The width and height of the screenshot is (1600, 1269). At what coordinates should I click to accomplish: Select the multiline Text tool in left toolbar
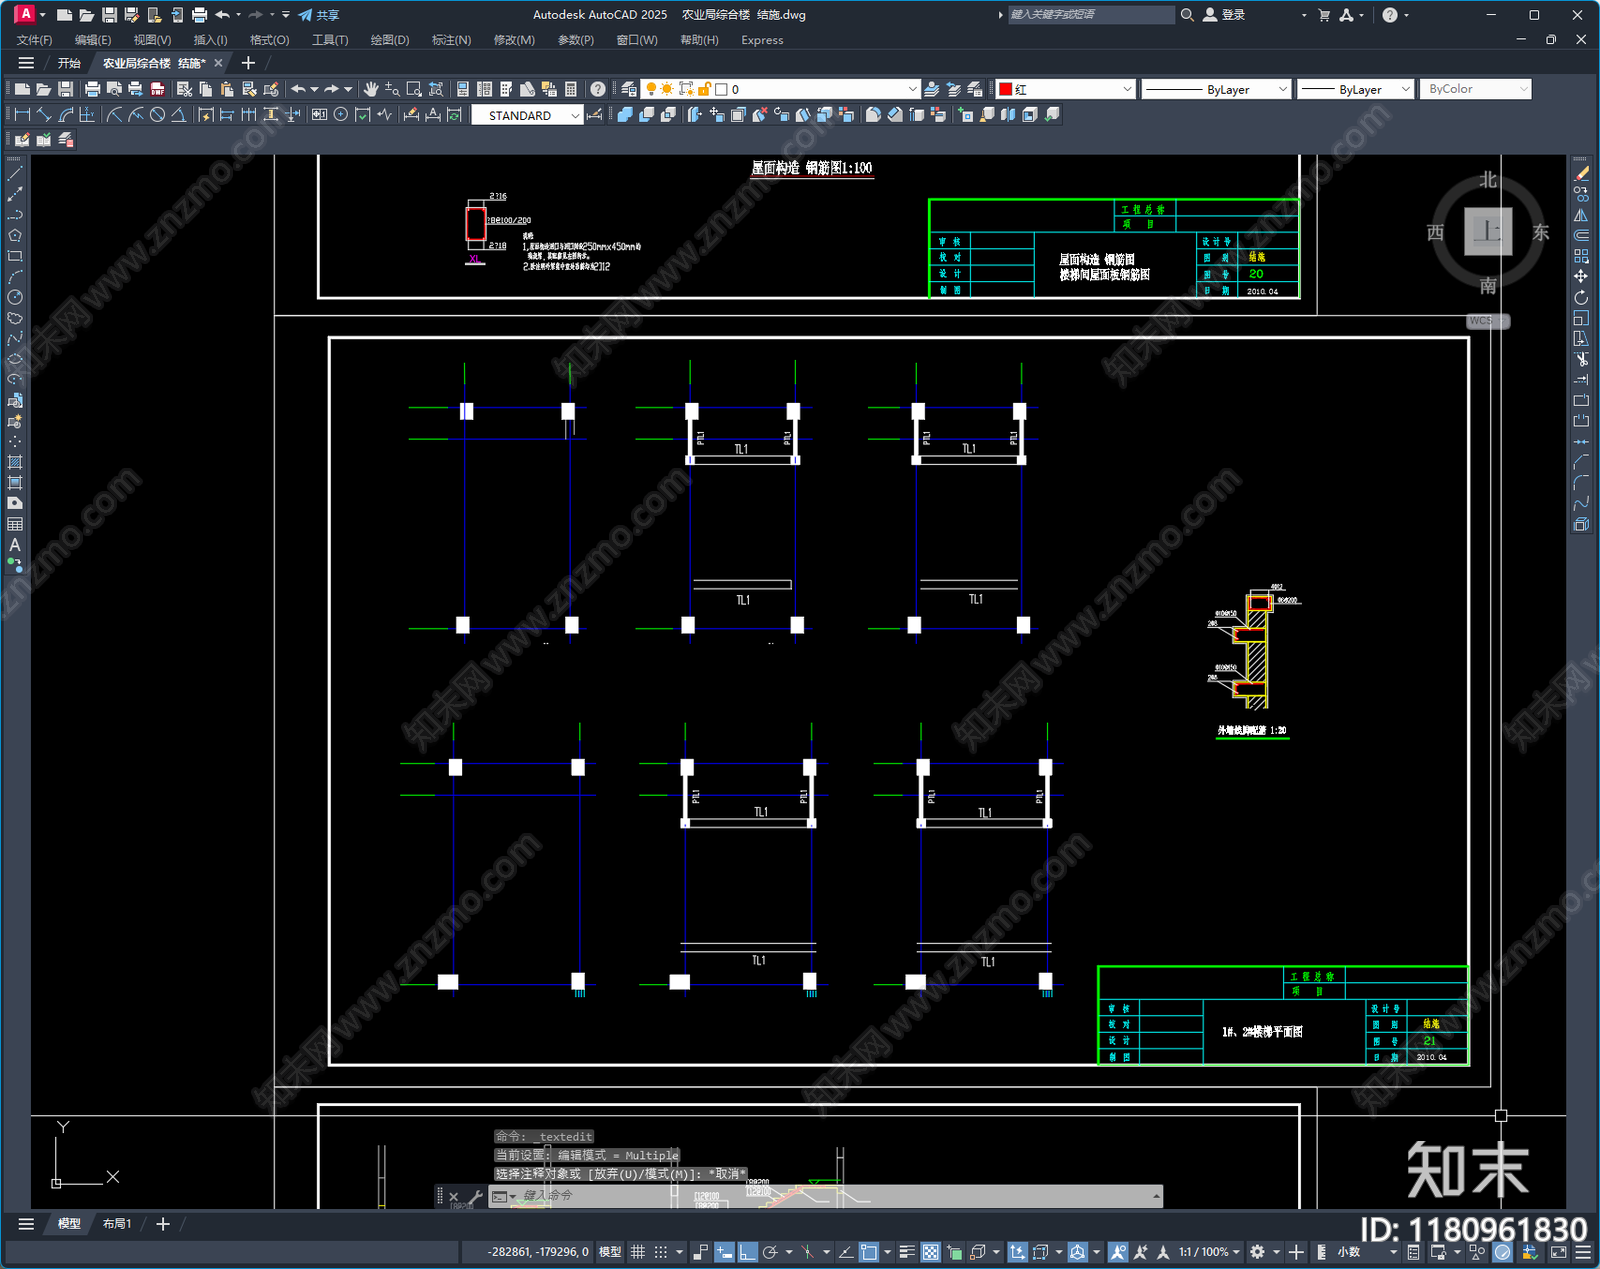pos(15,545)
